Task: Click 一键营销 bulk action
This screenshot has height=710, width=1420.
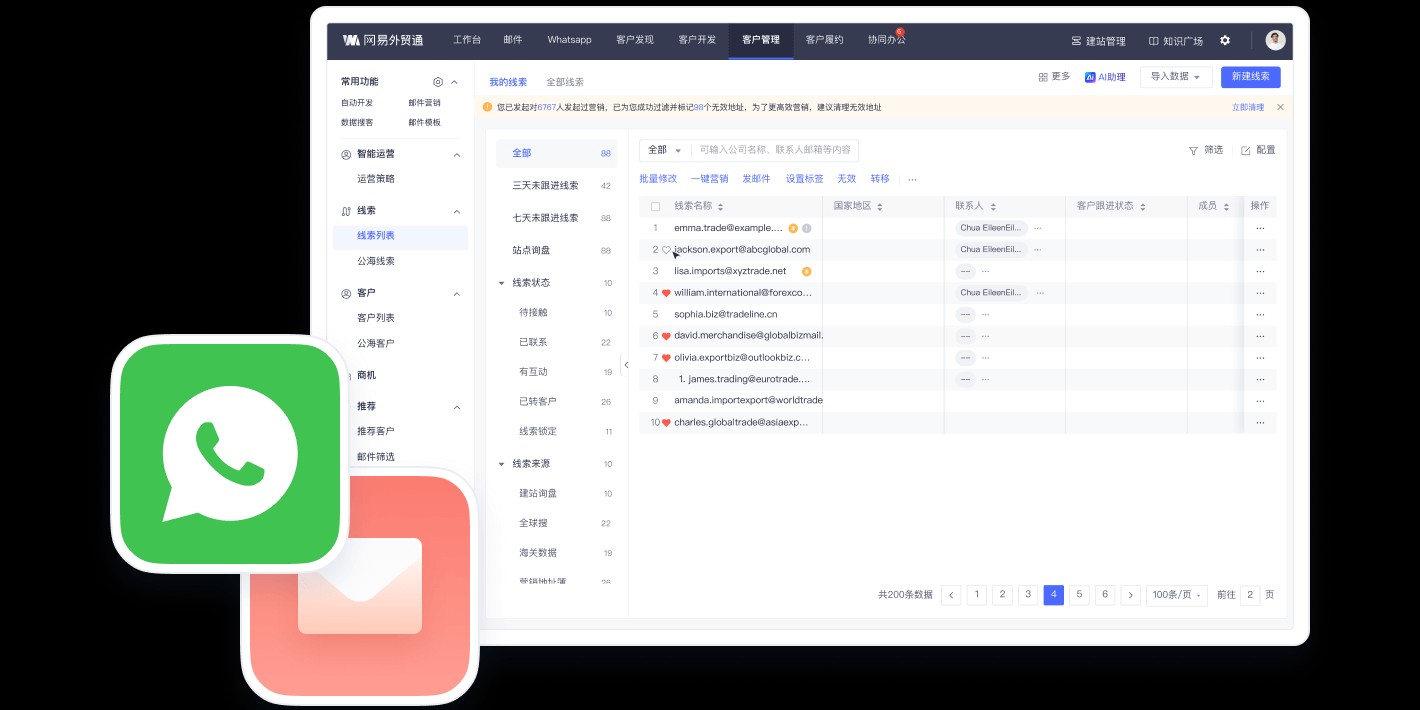Action: (709, 179)
